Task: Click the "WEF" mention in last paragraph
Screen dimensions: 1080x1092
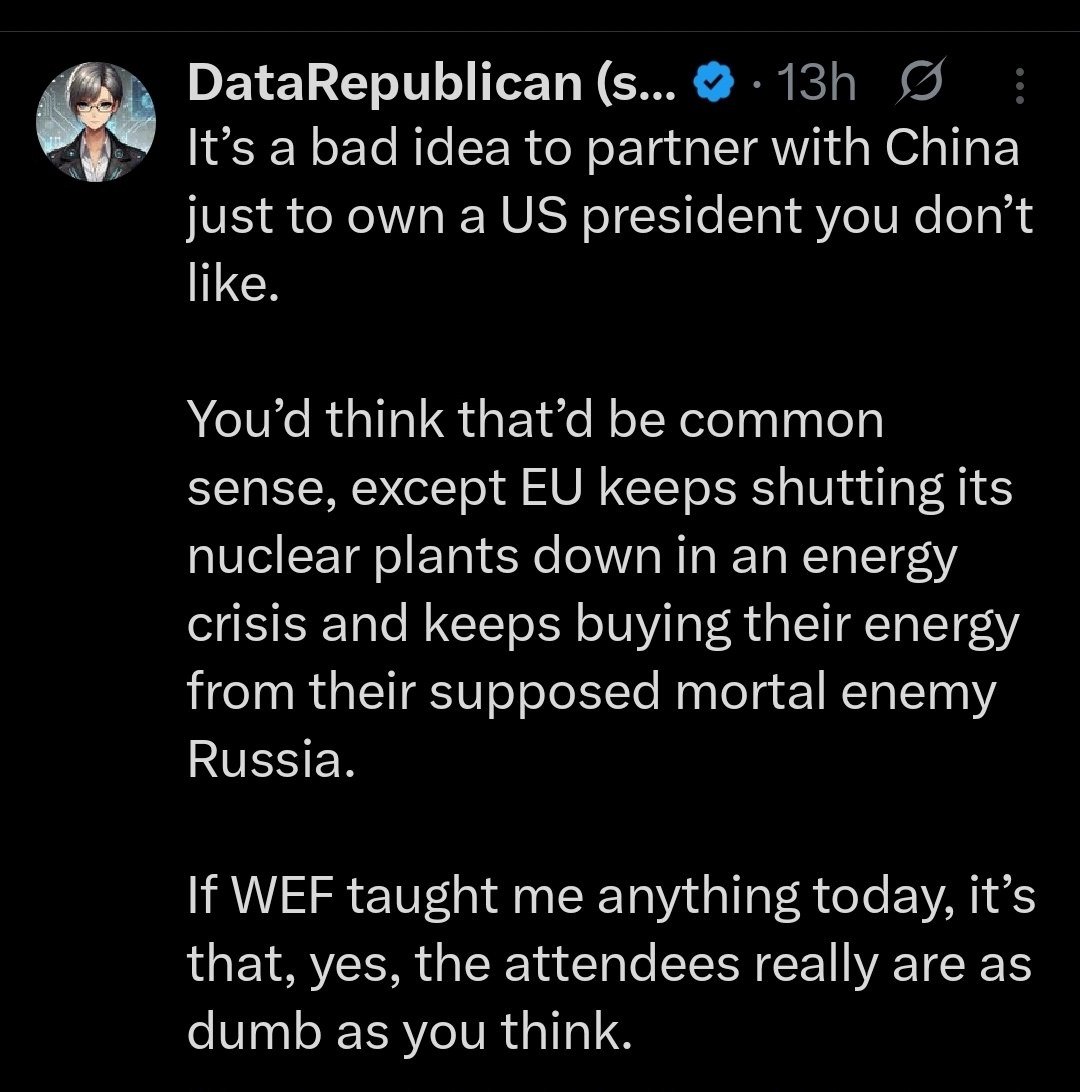Action: 279,896
